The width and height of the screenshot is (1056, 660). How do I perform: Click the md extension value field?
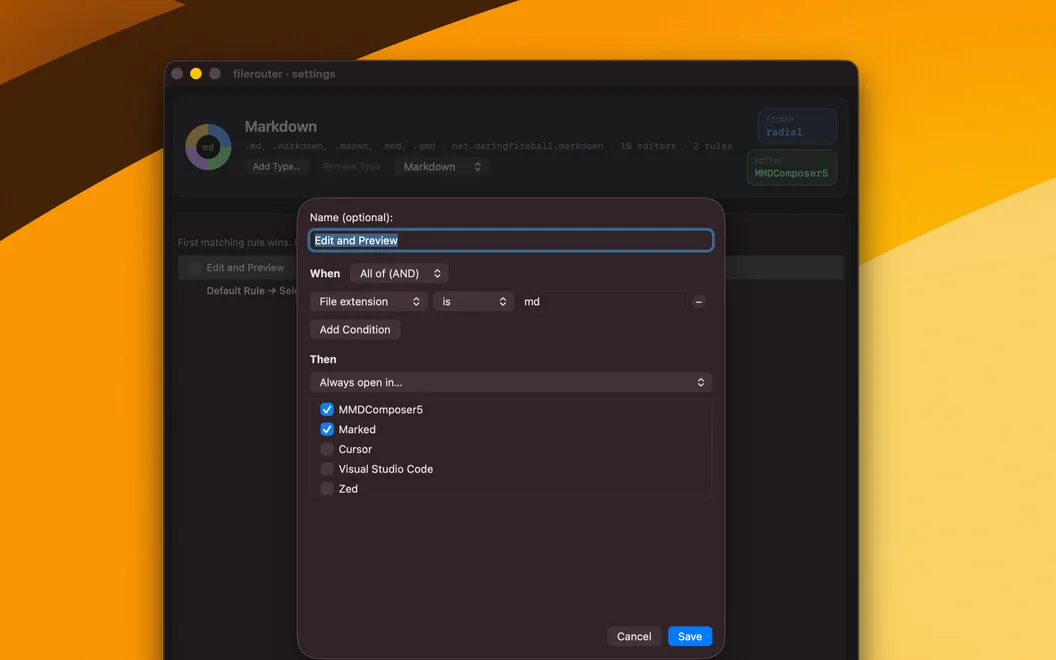pyautogui.click(x=601, y=302)
